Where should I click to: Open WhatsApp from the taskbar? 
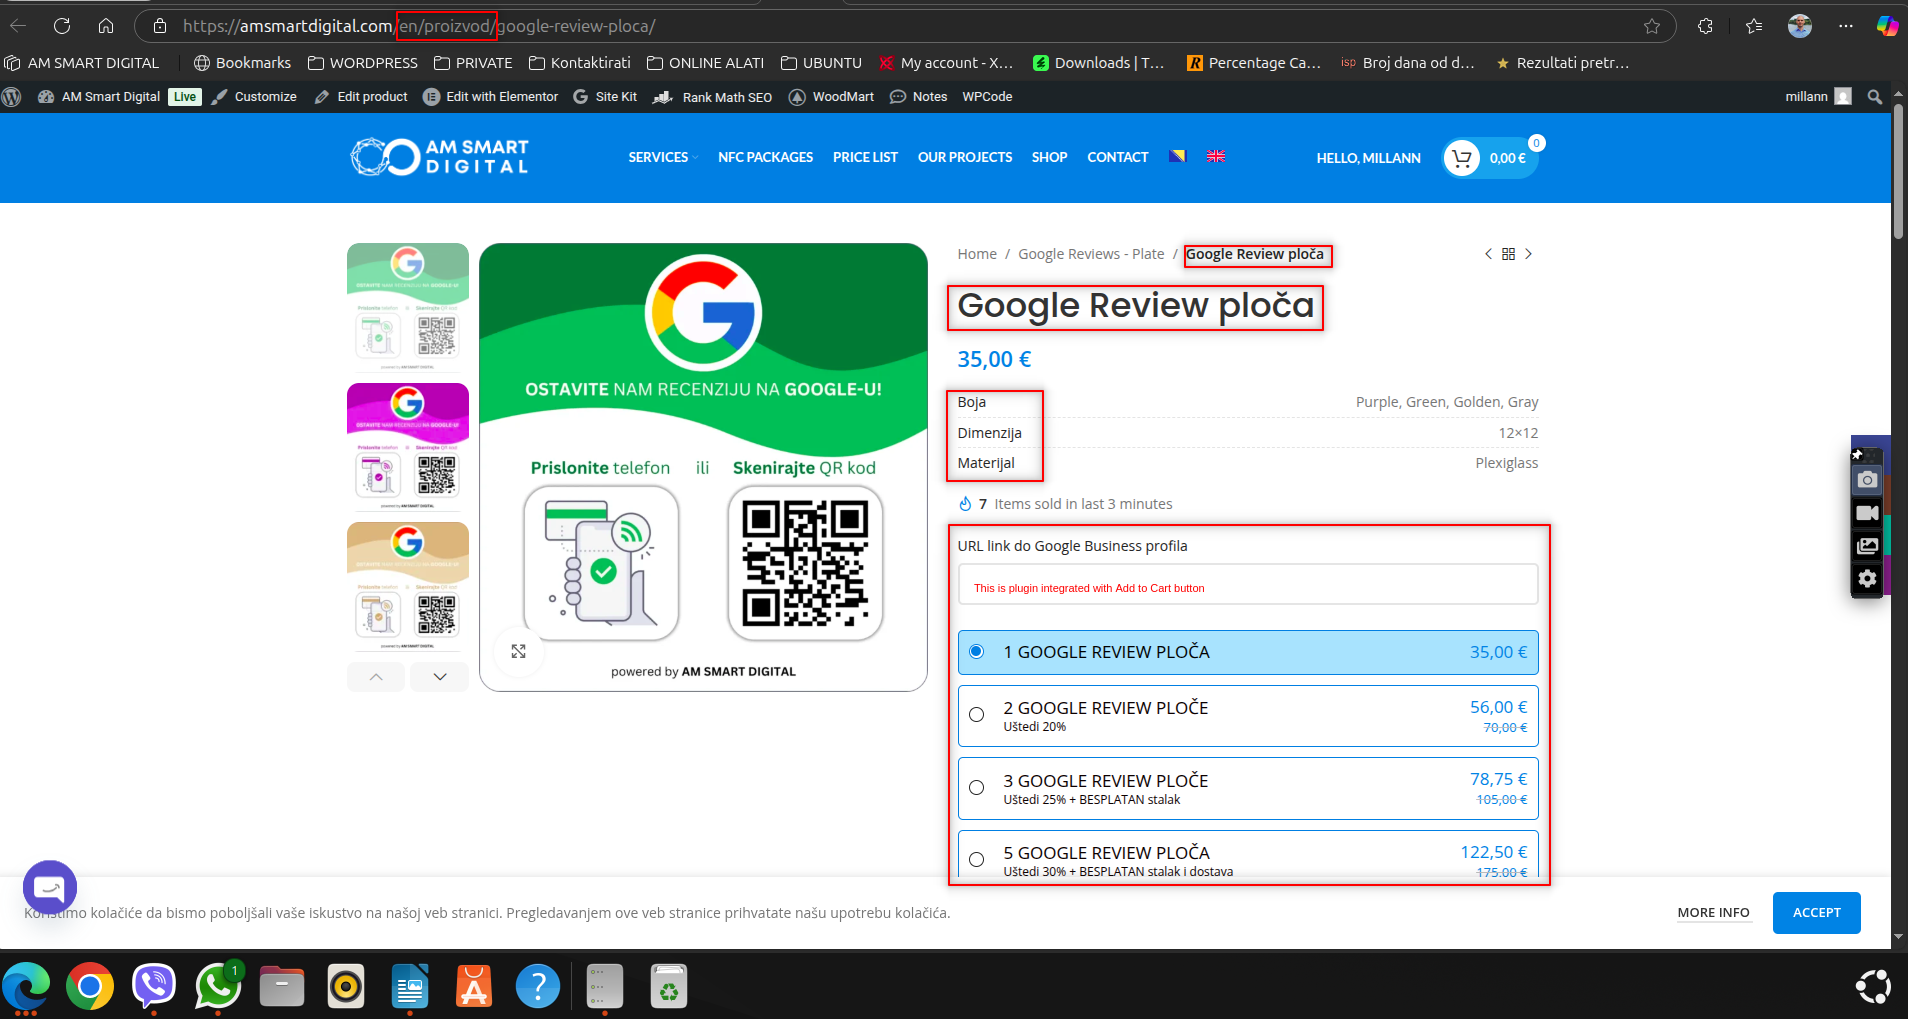point(218,987)
